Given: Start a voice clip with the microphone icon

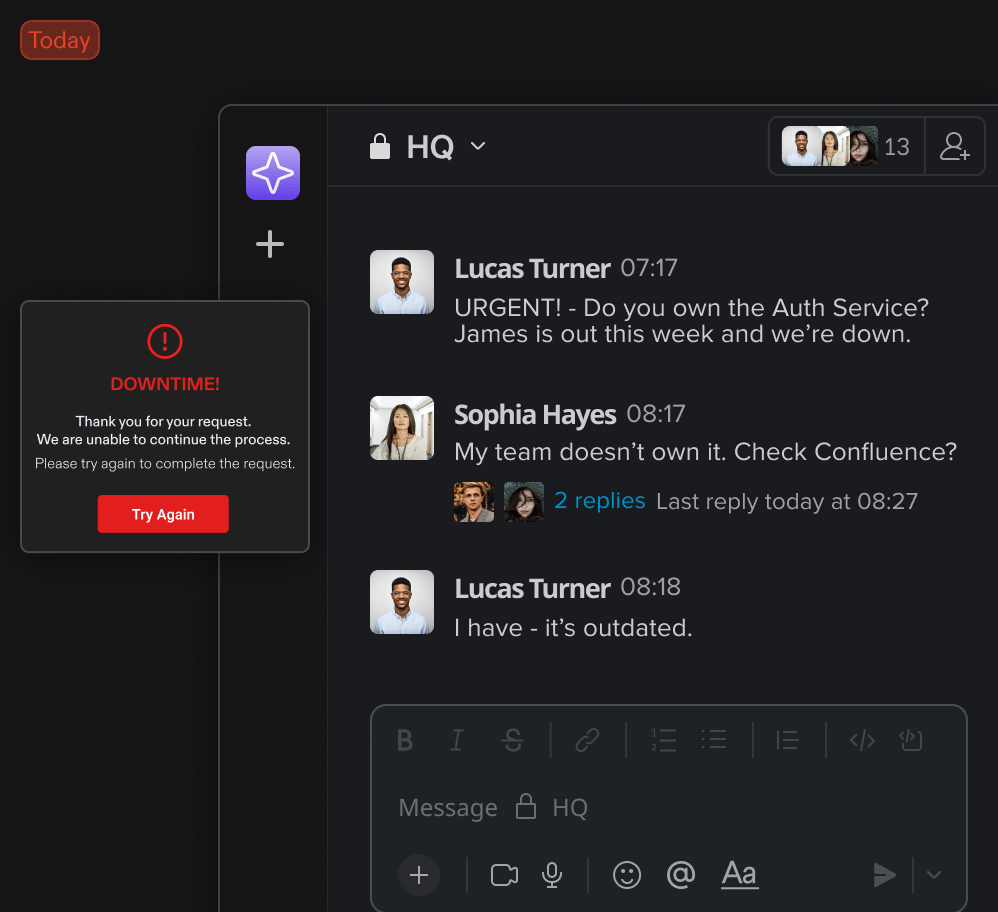Looking at the screenshot, I should 552,874.
